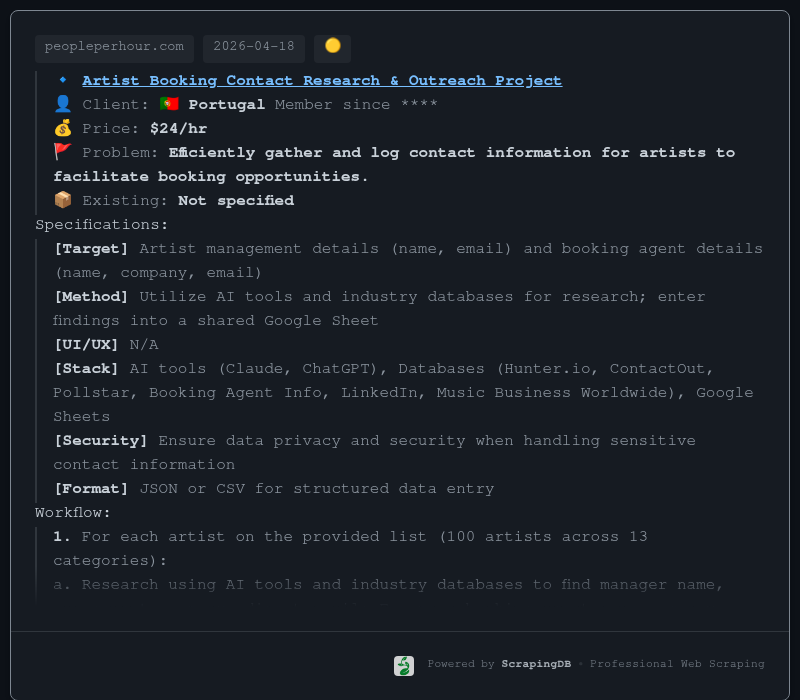
Task: Click the Portugal flag icon
Action: (x=169, y=104)
